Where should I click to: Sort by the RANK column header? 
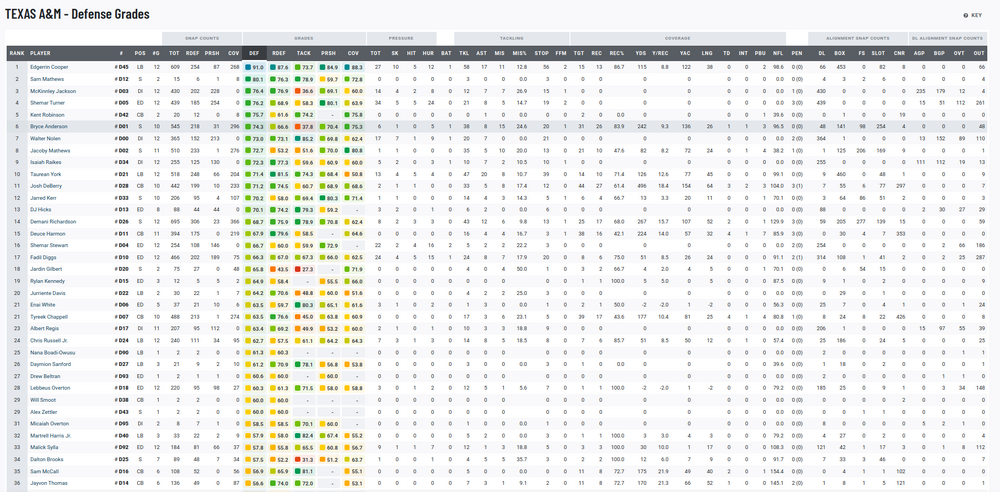[x=16, y=52]
